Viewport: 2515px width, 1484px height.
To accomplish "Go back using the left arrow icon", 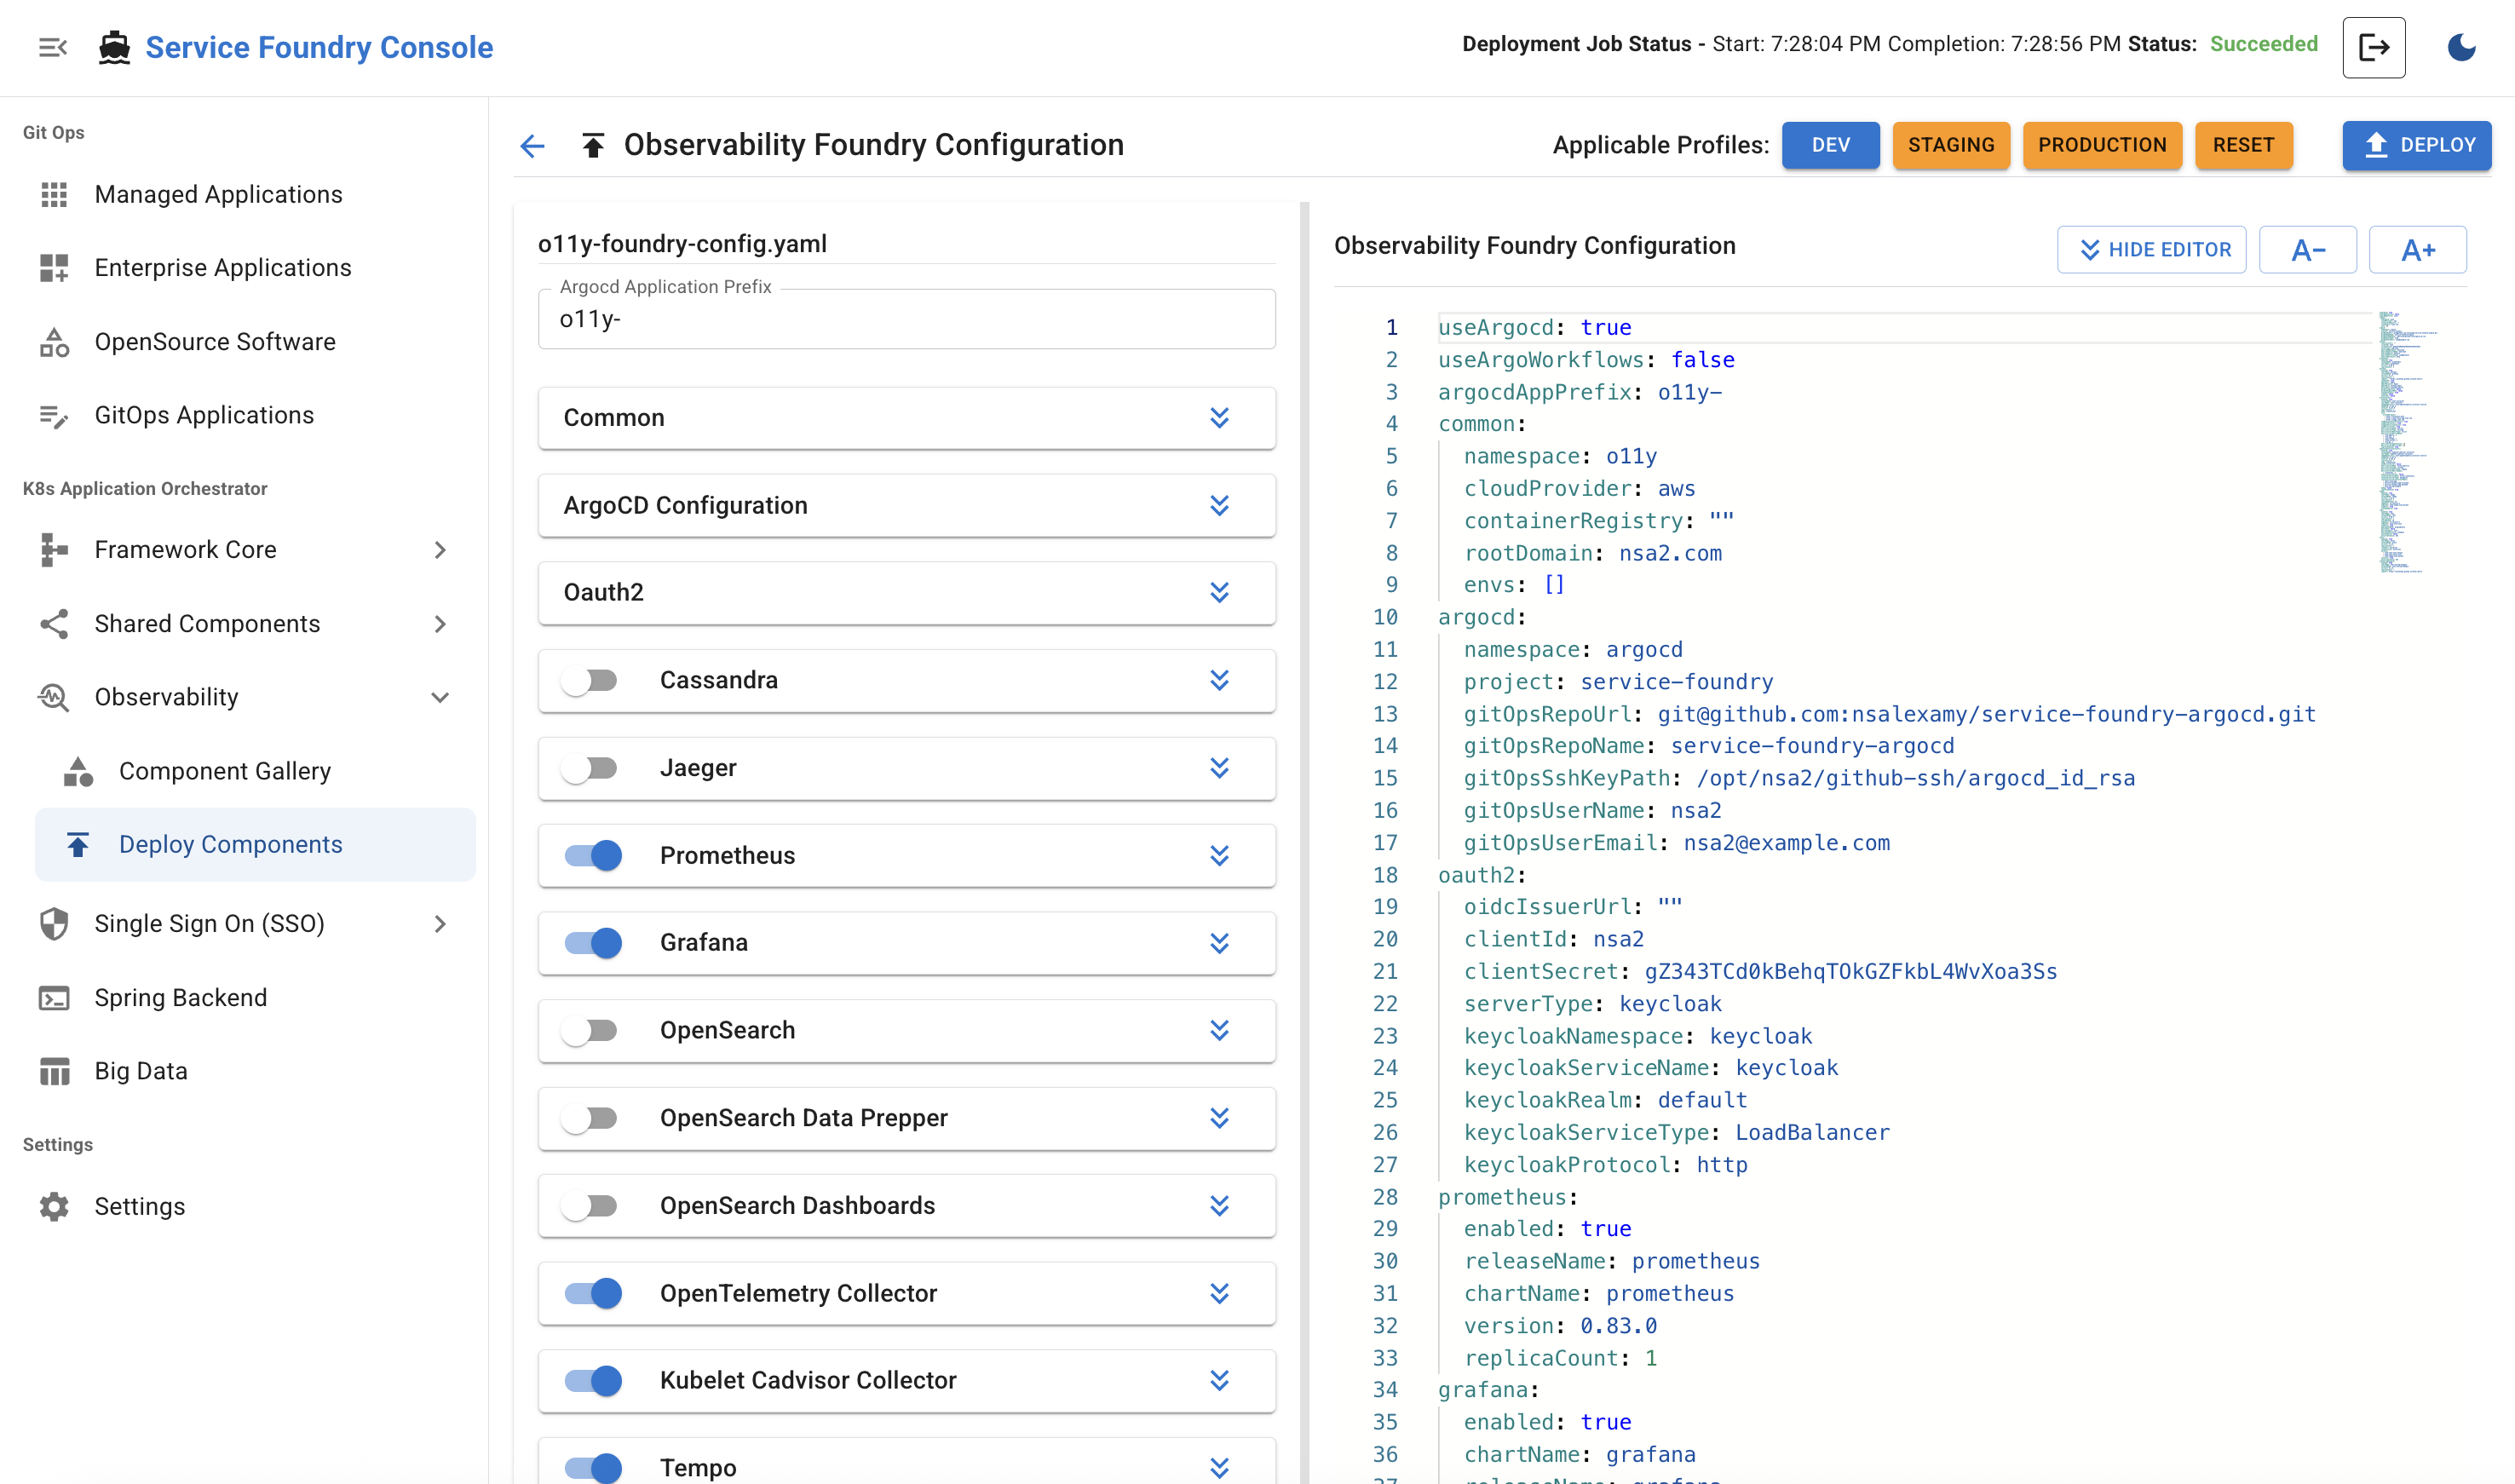I will (x=532, y=146).
